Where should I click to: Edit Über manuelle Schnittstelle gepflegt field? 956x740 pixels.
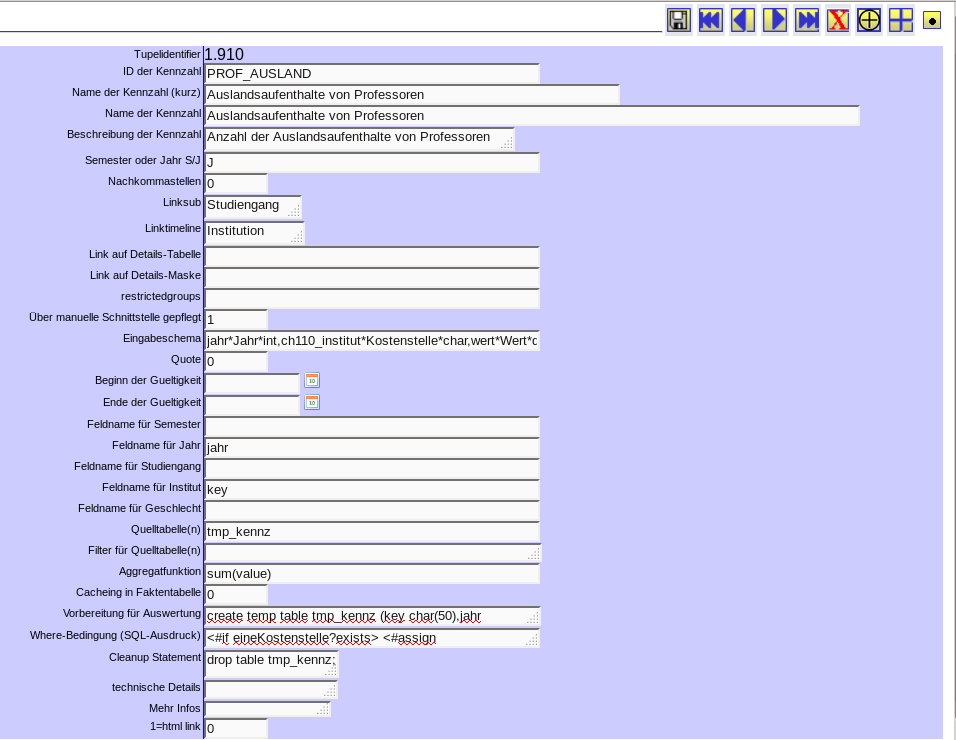click(236, 319)
